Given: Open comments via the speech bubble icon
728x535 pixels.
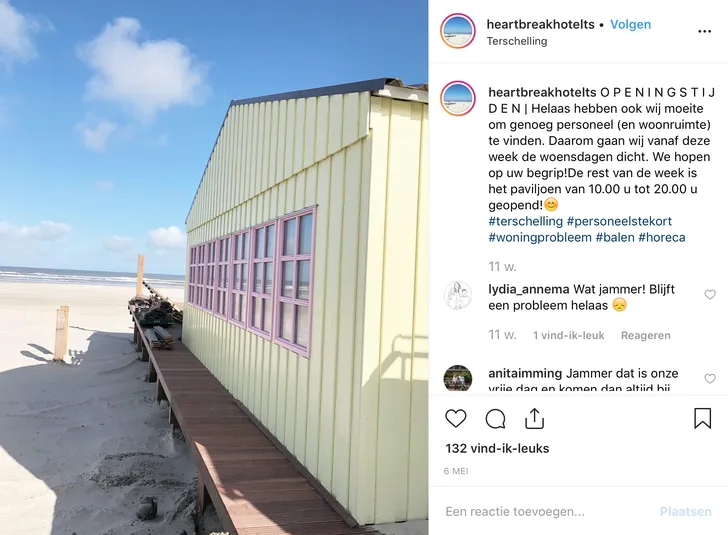Looking at the screenshot, I should [x=495, y=418].
